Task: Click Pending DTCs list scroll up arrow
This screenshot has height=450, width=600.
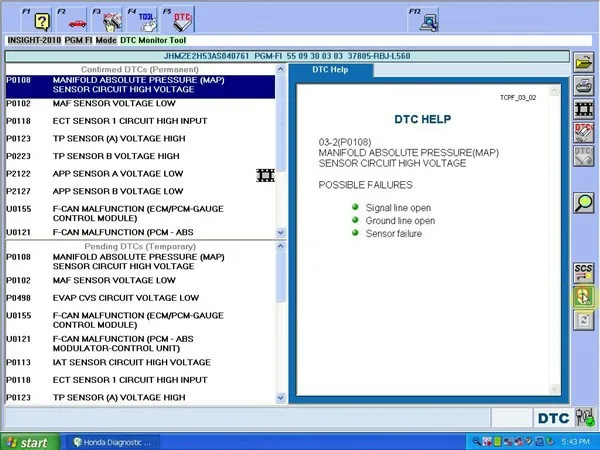Action: pyautogui.click(x=280, y=246)
